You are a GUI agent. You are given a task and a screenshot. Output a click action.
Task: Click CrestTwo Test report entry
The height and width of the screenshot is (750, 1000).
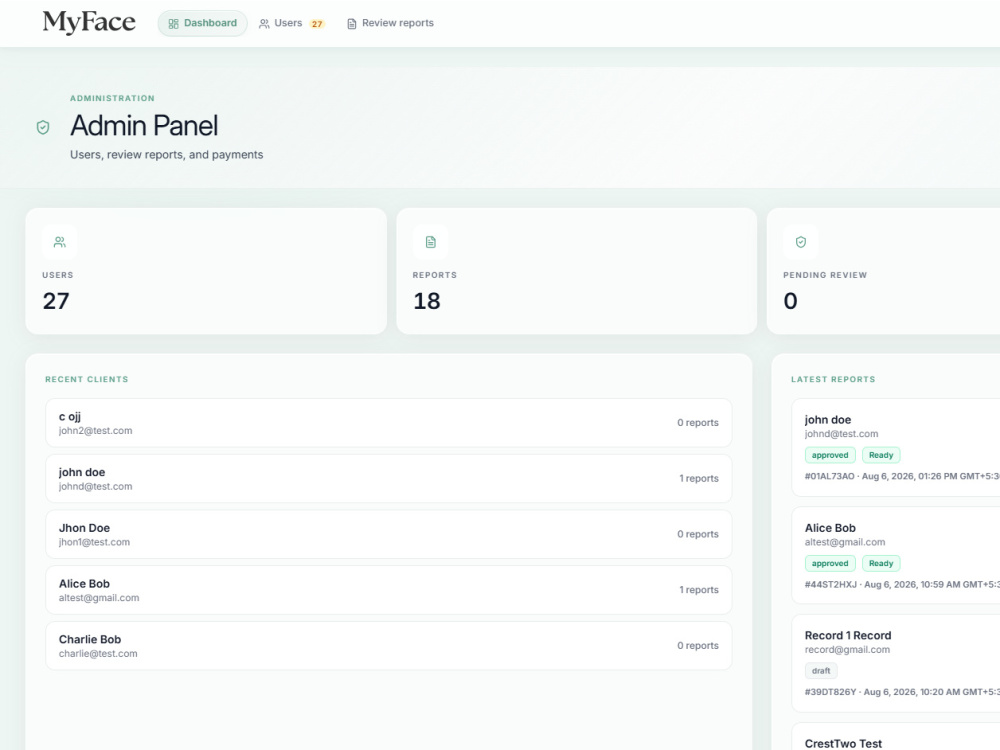coord(895,737)
